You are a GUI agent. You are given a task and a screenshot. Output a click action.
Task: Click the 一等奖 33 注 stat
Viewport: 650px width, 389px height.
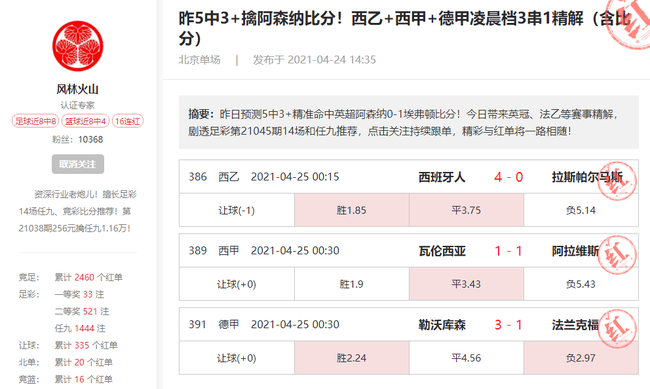[79, 294]
